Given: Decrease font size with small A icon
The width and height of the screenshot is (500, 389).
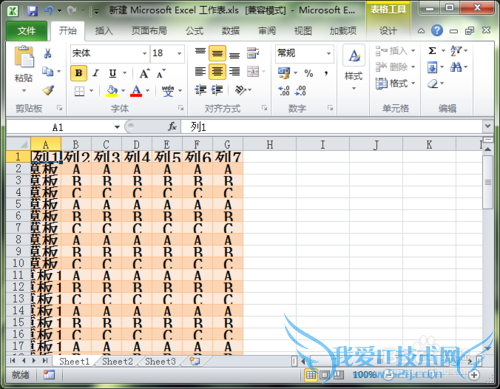Looking at the screenshot, I should click(x=161, y=74).
